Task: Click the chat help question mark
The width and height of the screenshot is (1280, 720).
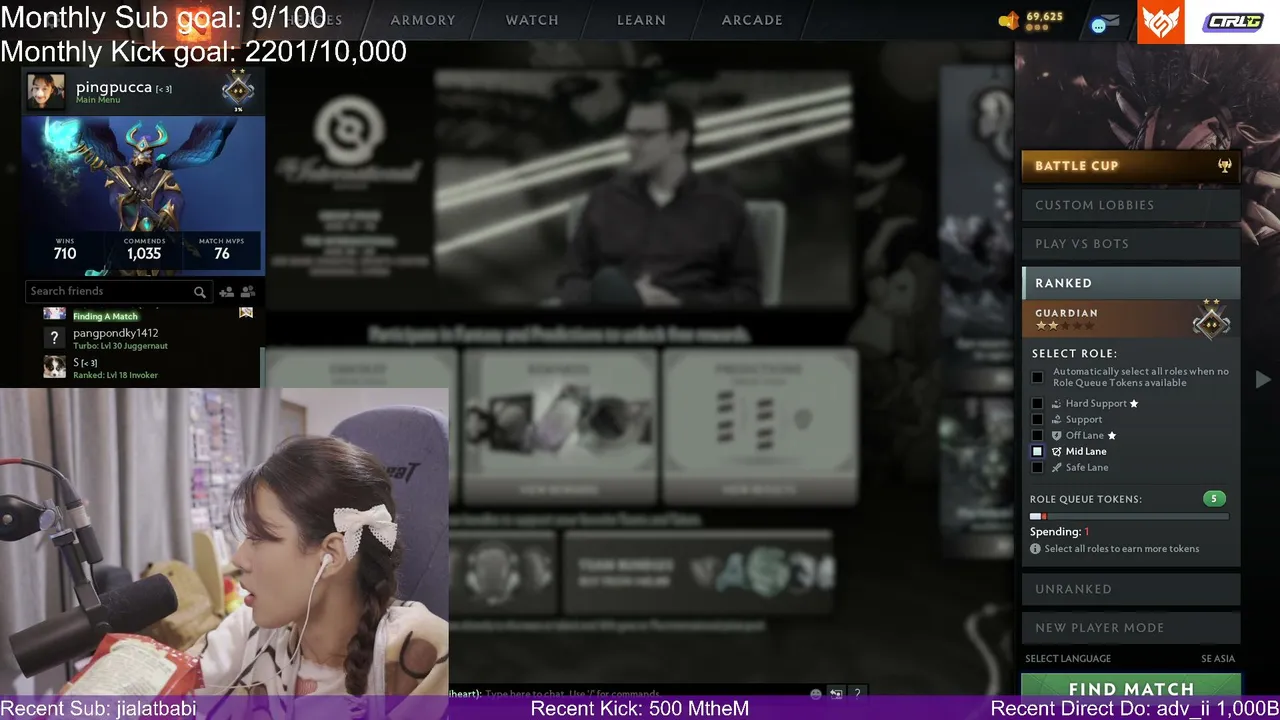Action: [857, 693]
